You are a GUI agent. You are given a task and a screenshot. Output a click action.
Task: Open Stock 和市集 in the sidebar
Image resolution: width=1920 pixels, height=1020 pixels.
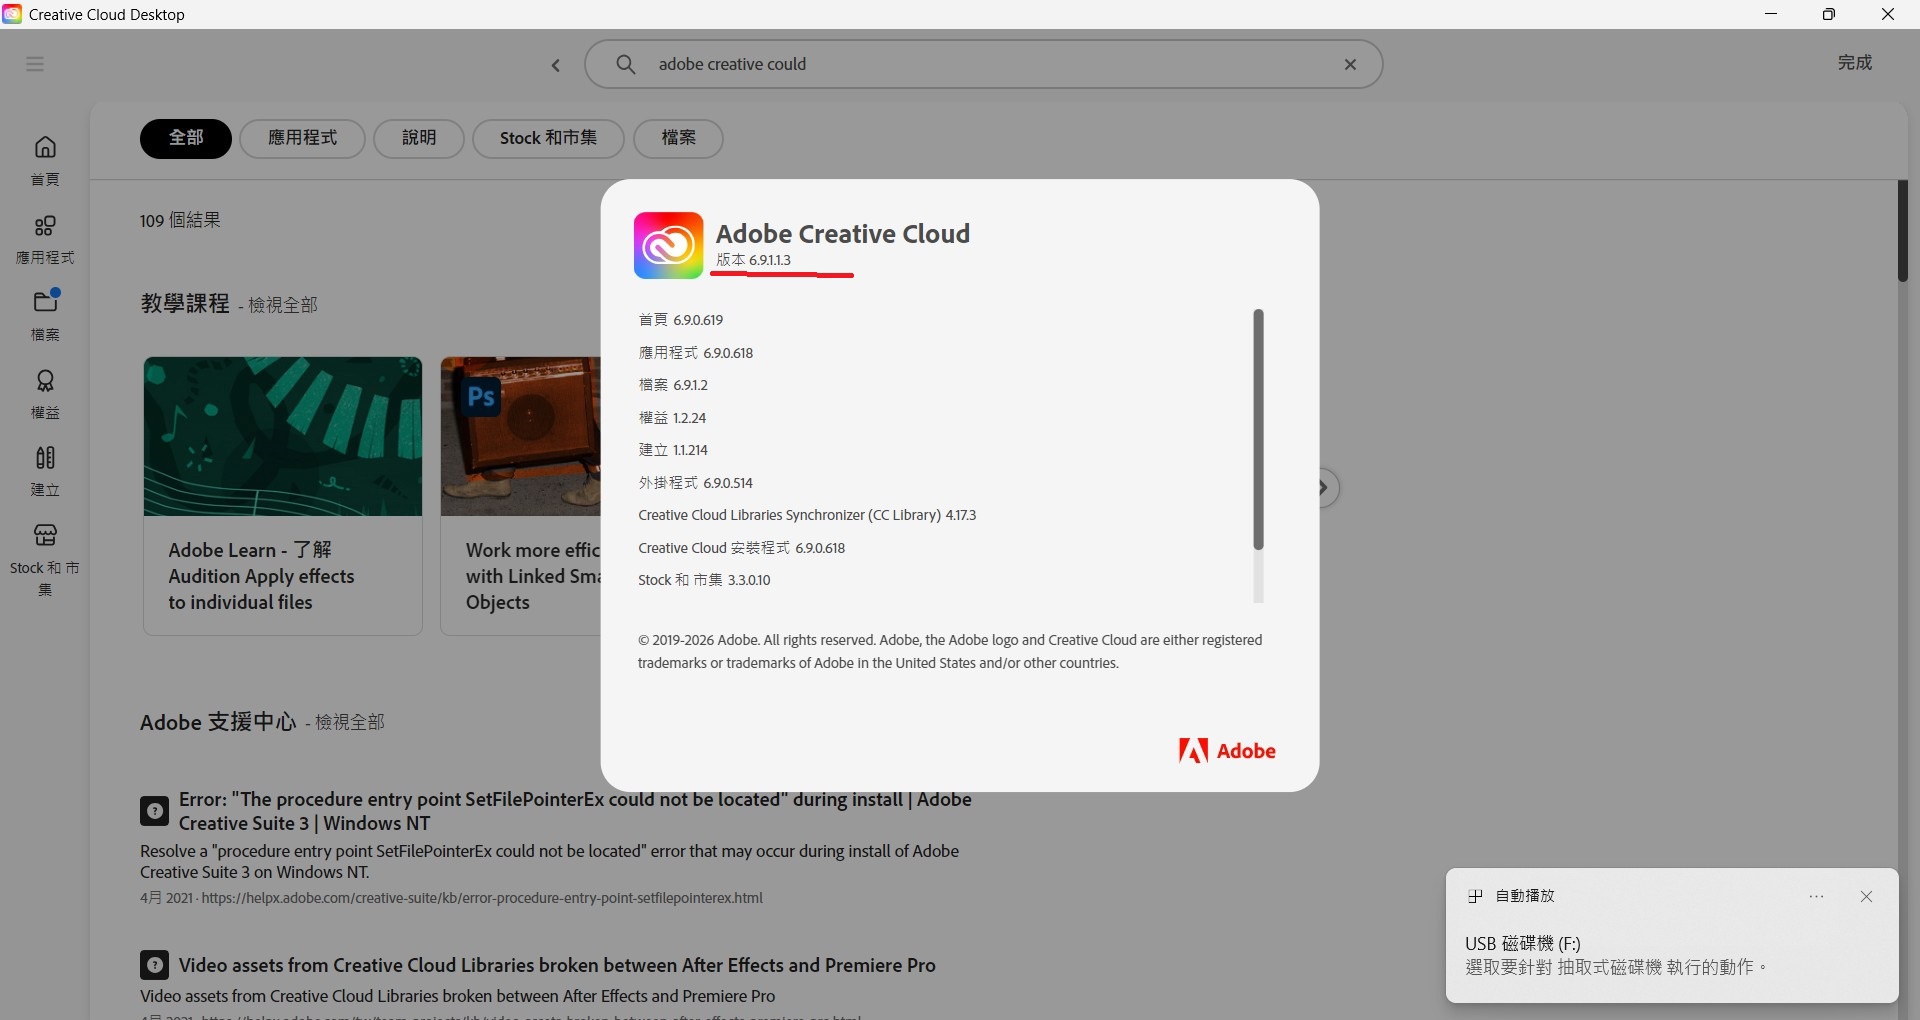[x=45, y=560]
